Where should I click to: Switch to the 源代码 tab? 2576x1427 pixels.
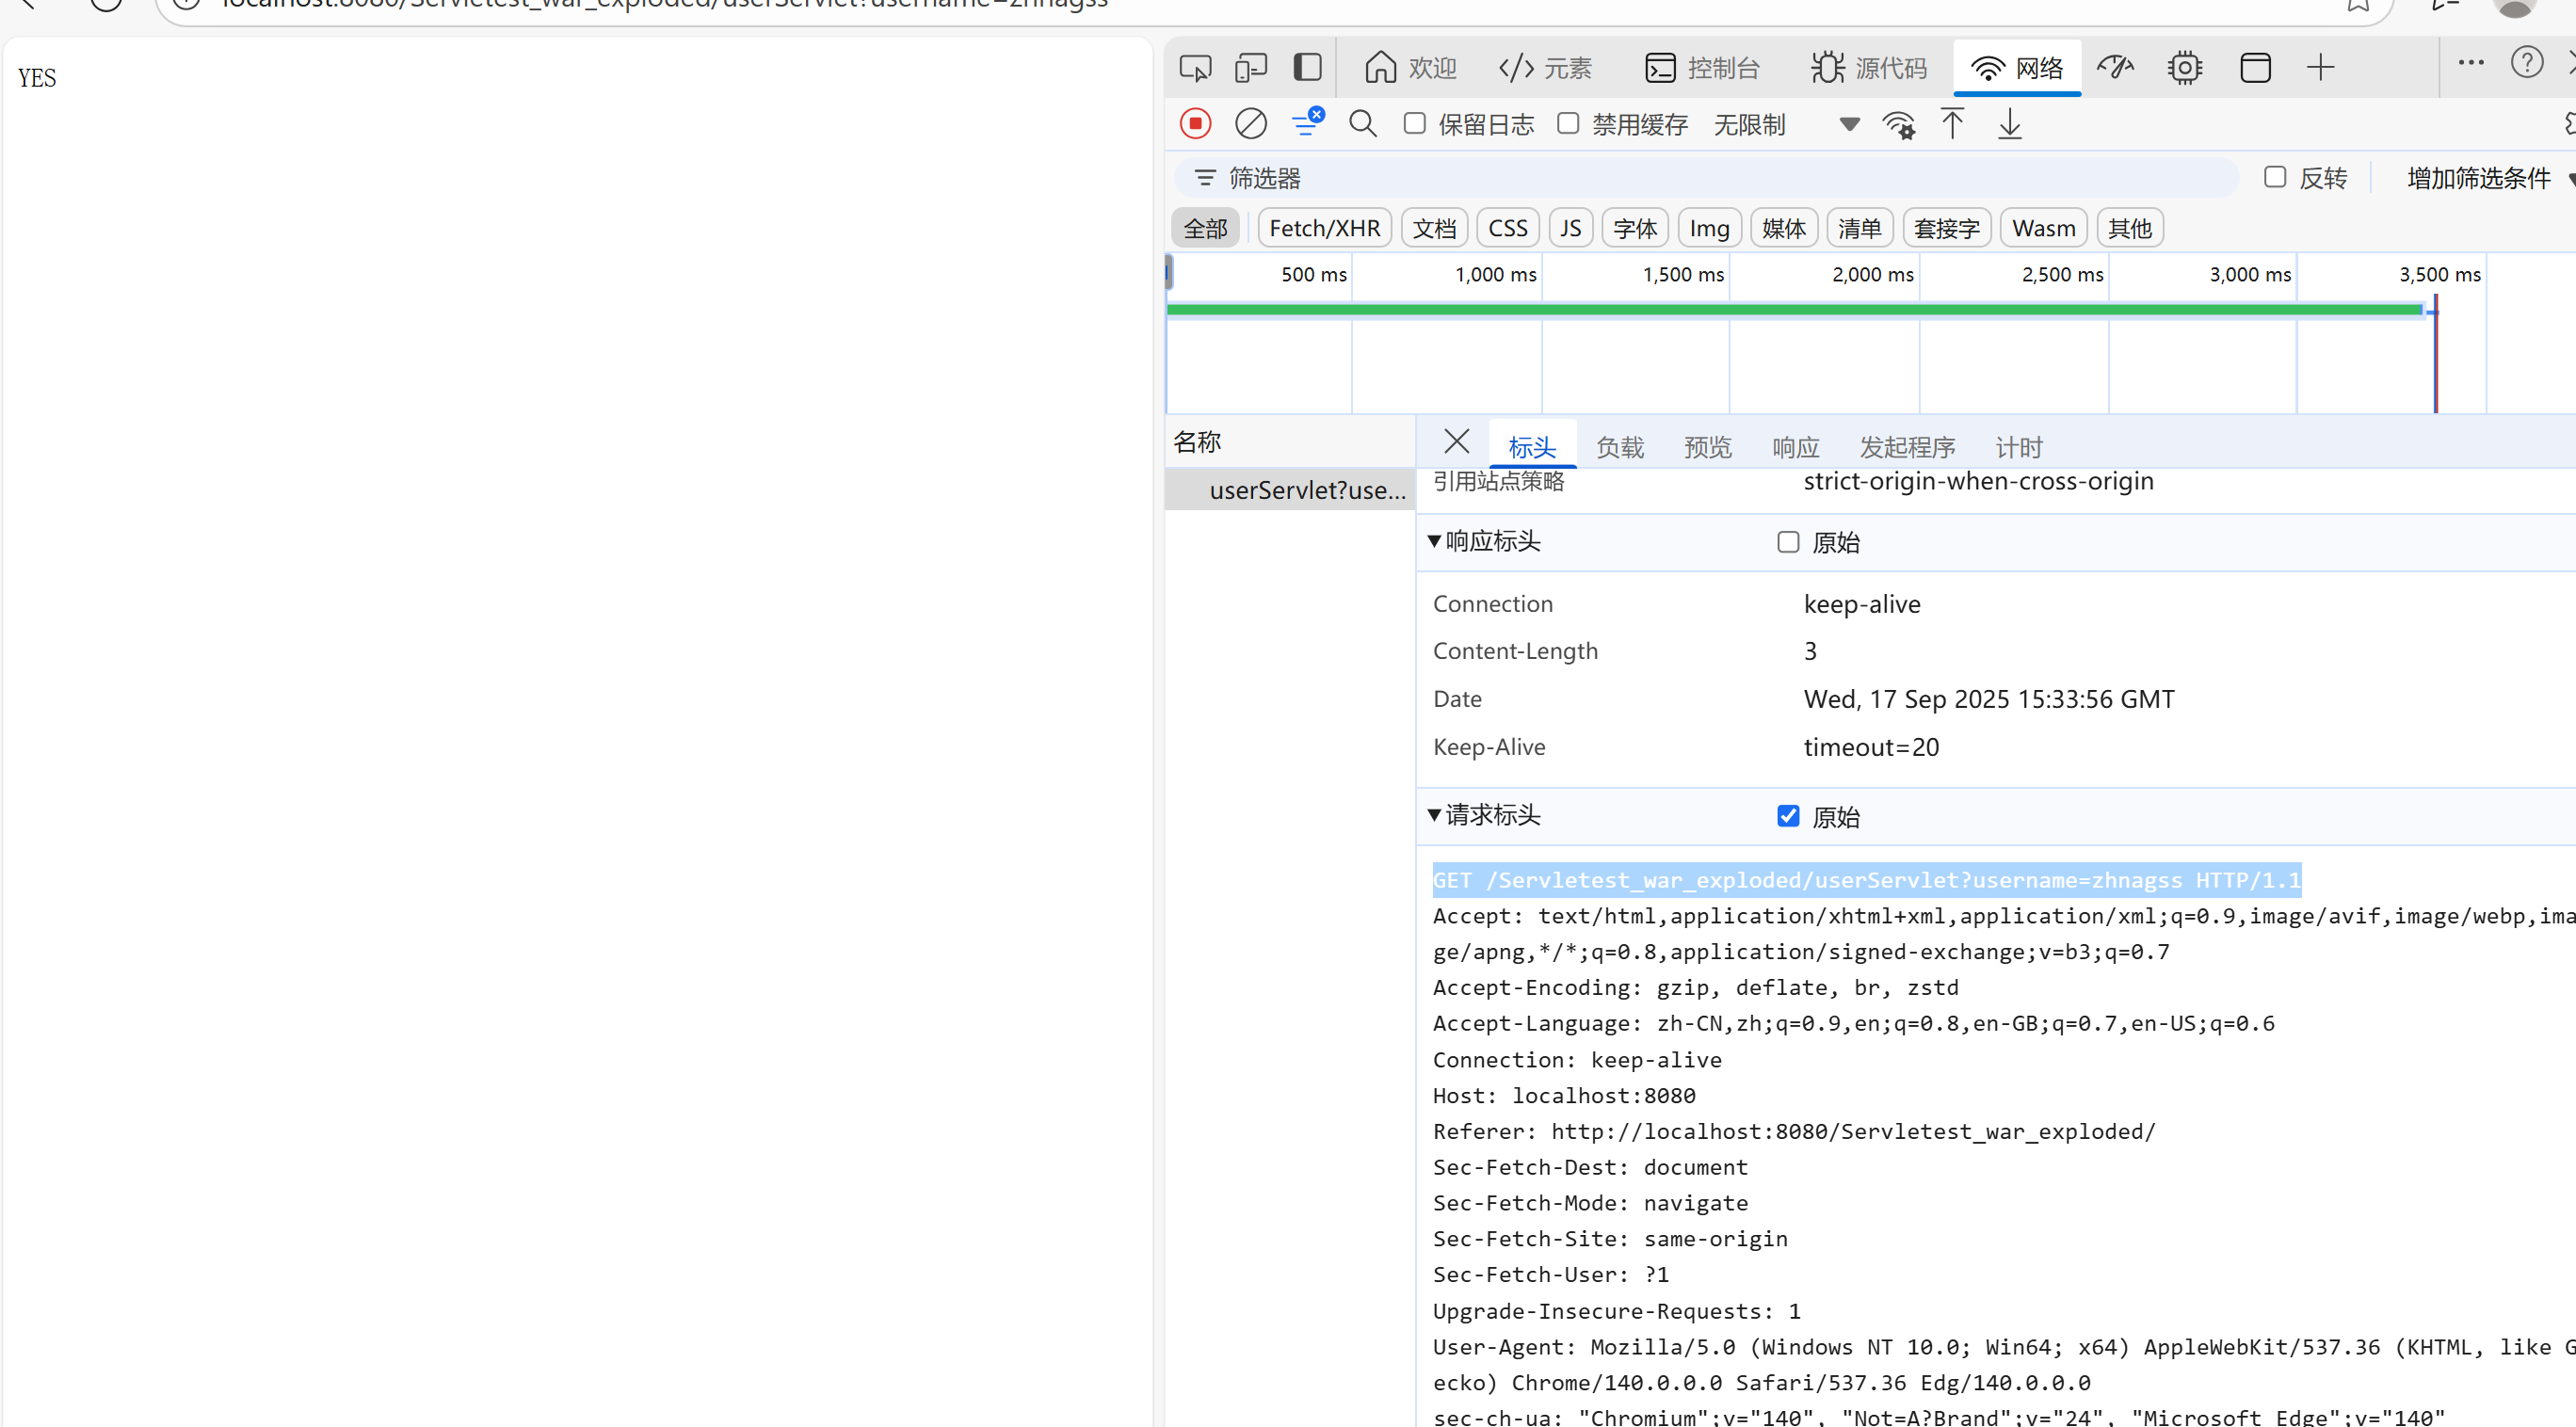1868,68
